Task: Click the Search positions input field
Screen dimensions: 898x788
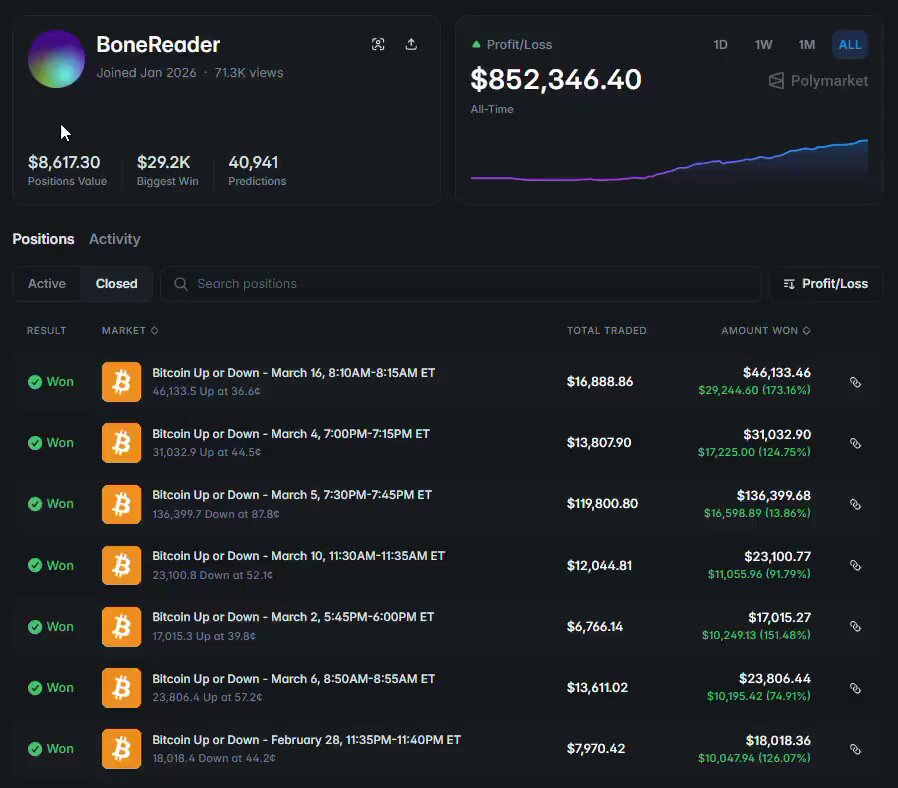Action: coord(460,284)
